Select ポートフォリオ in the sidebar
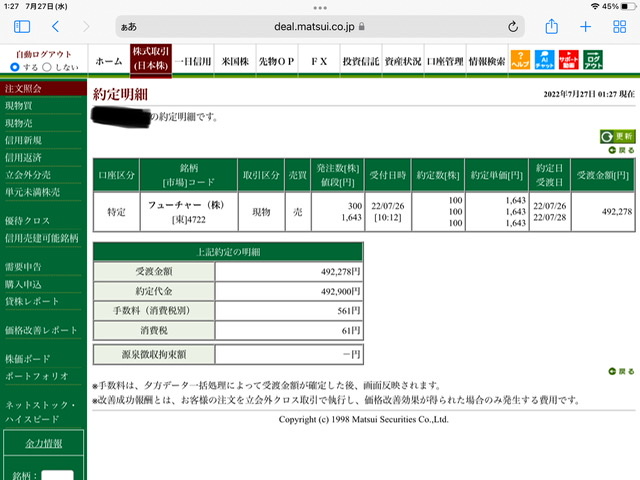This screenshot has width=640, height=480. 36,376
